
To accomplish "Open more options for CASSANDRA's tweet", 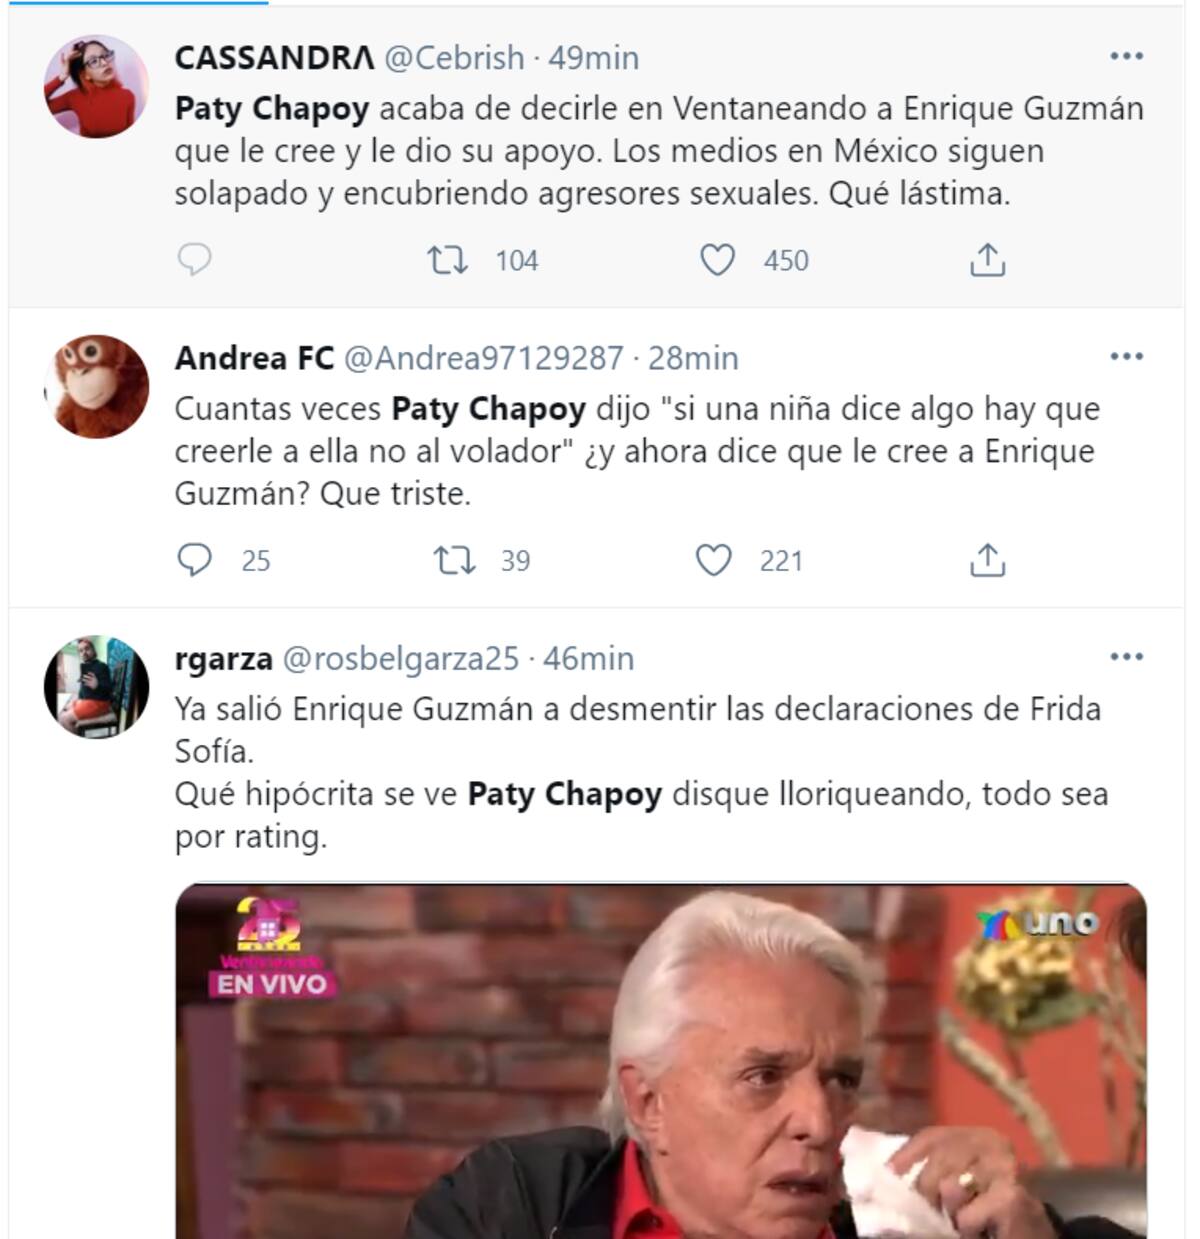I will [1126, 57].
